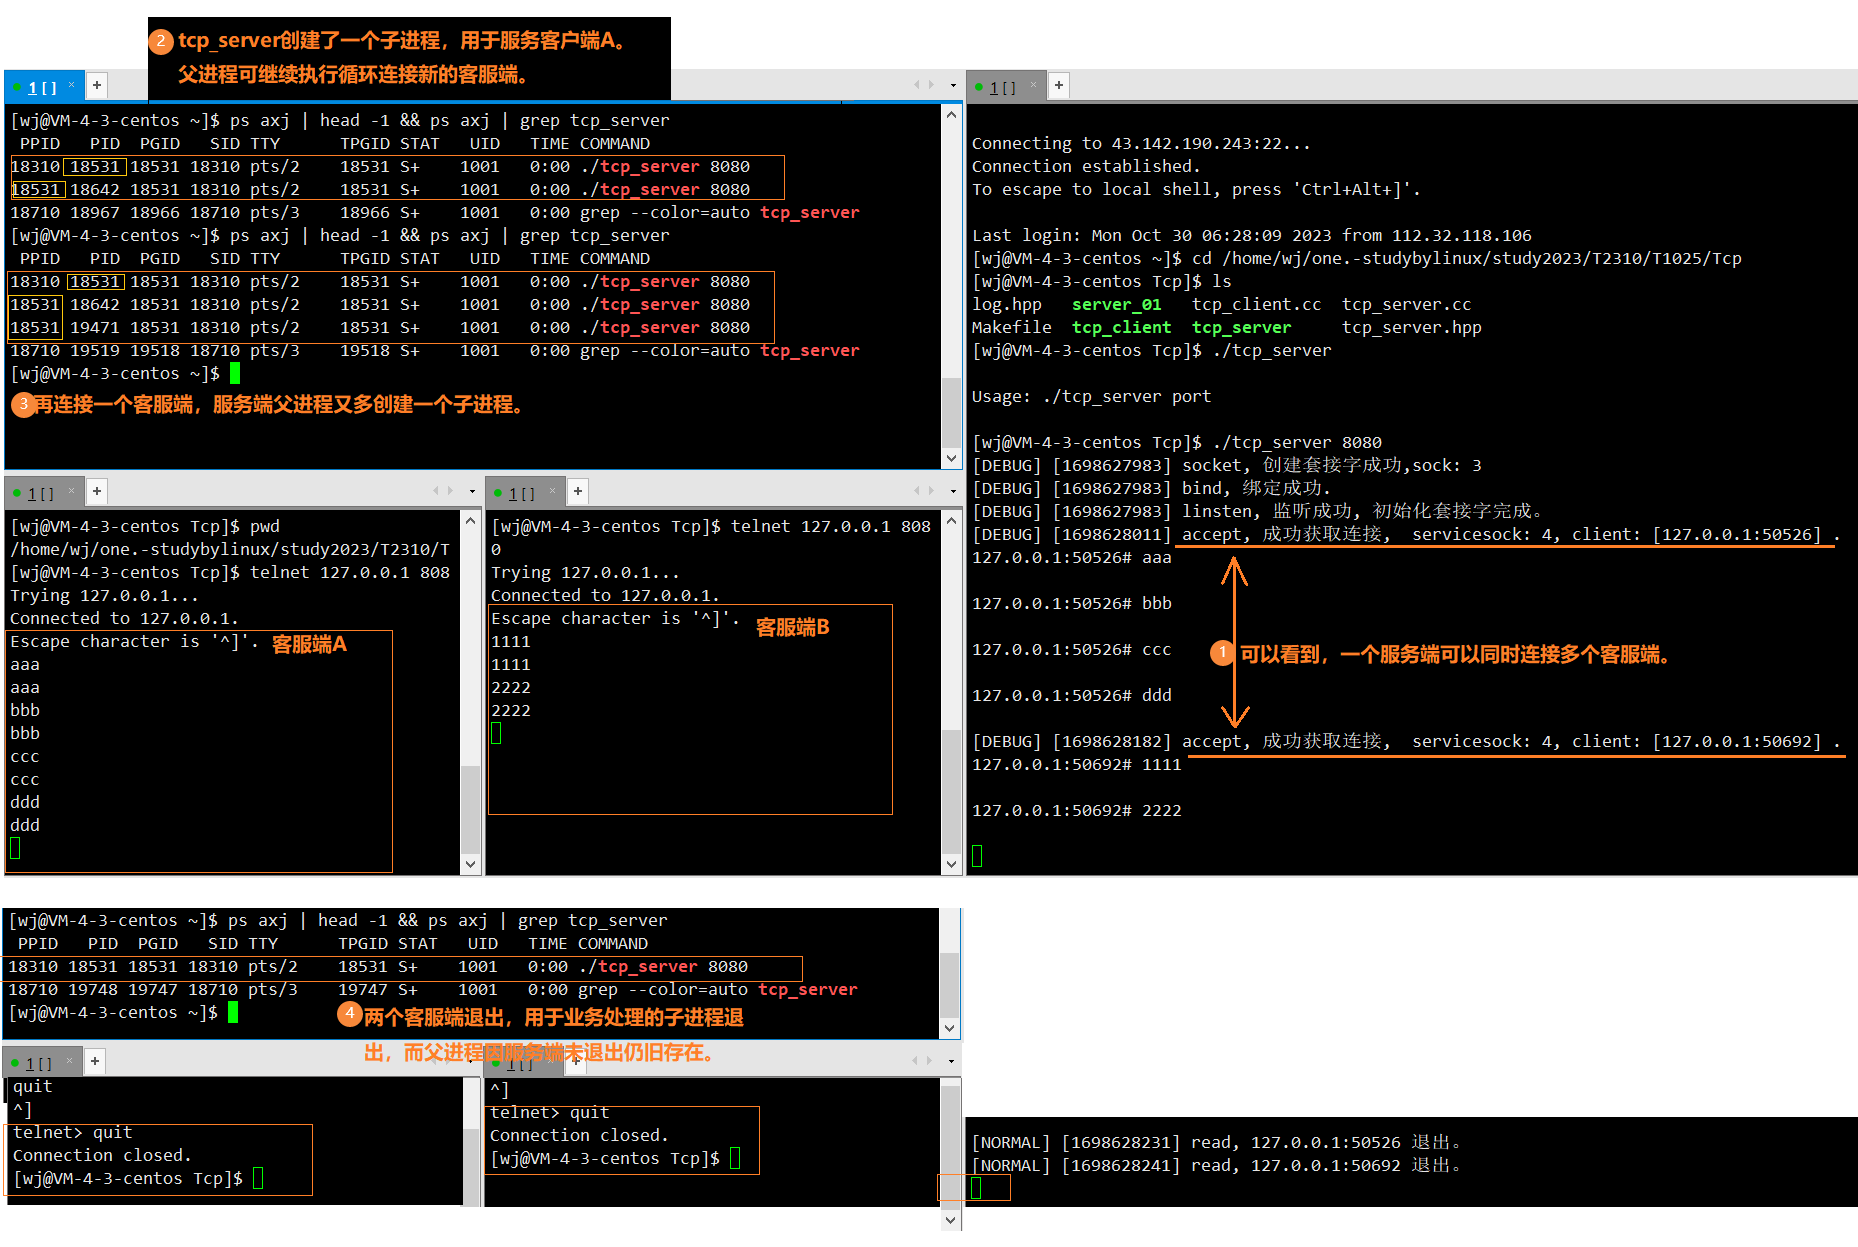Click scroll-down arrow of ps axj terminal scrollbar
This screenshot has width=1858, height=1247.
(x=951, y=458)
